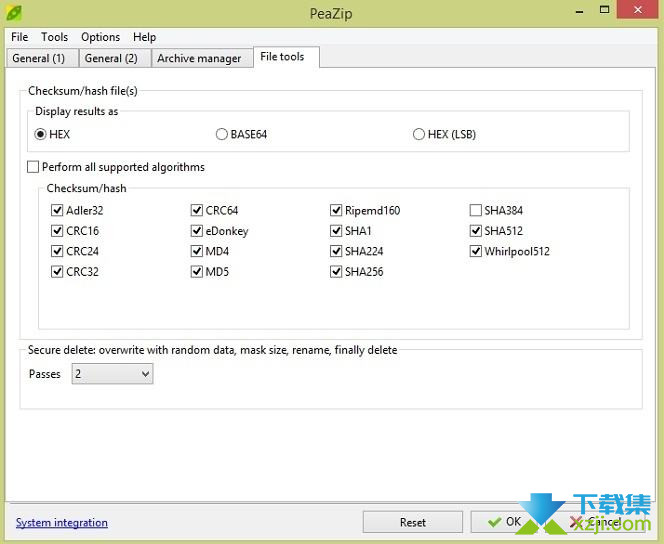664x544 pixels.
Task: Switch to the General (2) tab
Action: (x=114, y=58)
